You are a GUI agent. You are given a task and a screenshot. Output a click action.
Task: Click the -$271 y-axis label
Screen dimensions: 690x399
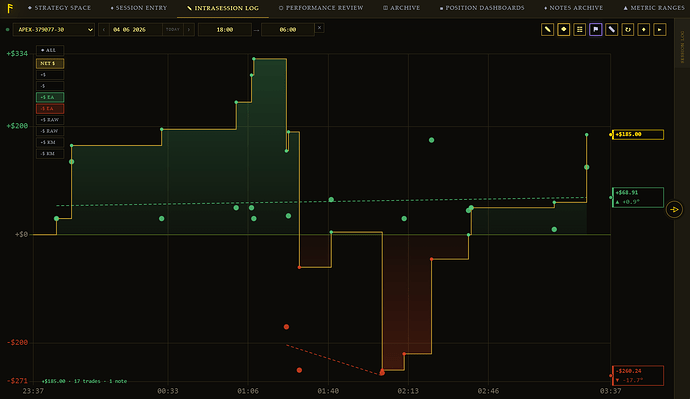(17, 381)
